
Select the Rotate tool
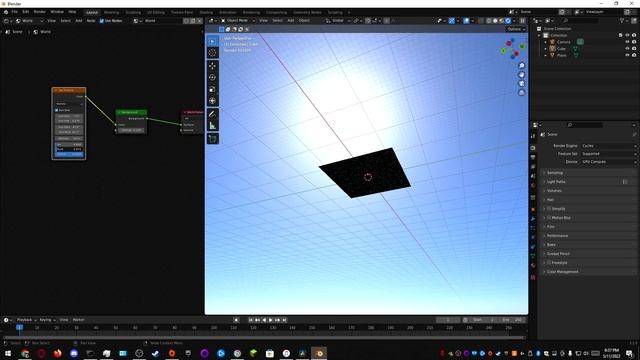[212, 78]
